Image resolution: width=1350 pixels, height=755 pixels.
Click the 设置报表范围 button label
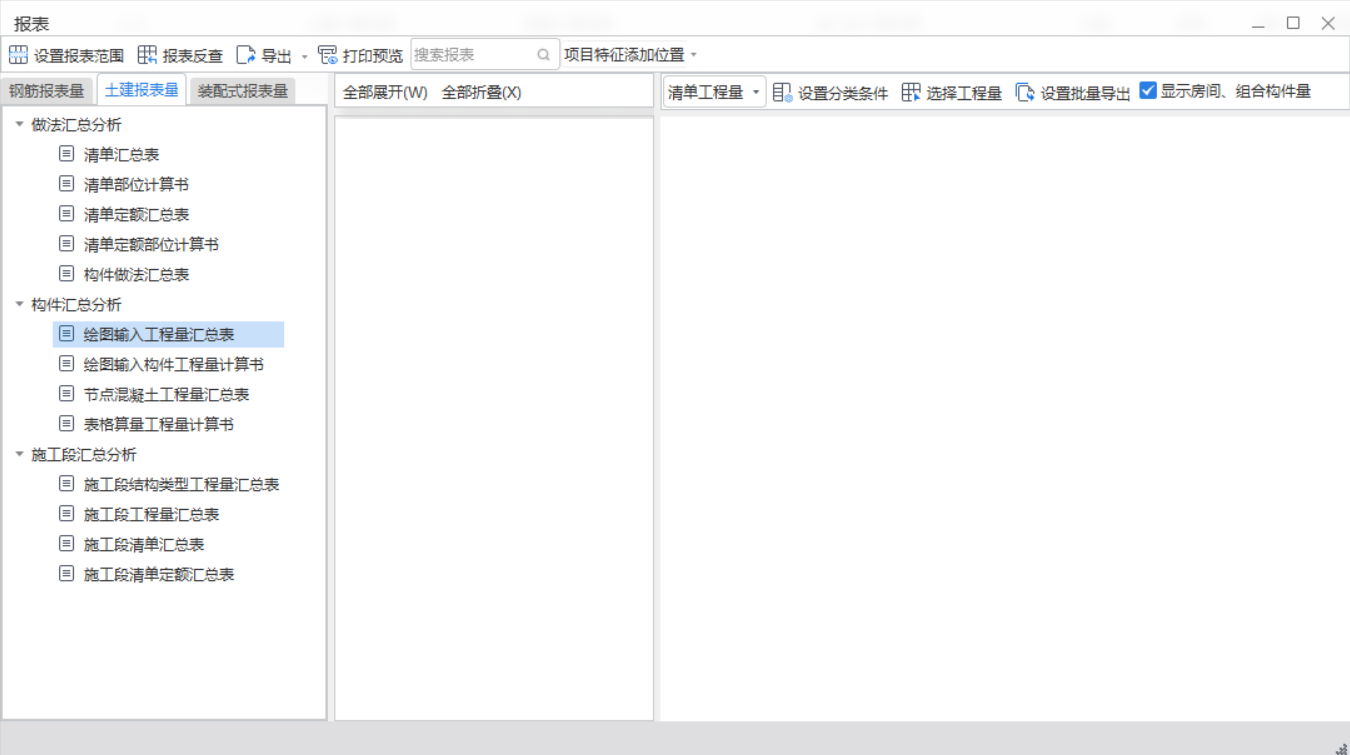(x=79, y=56)
